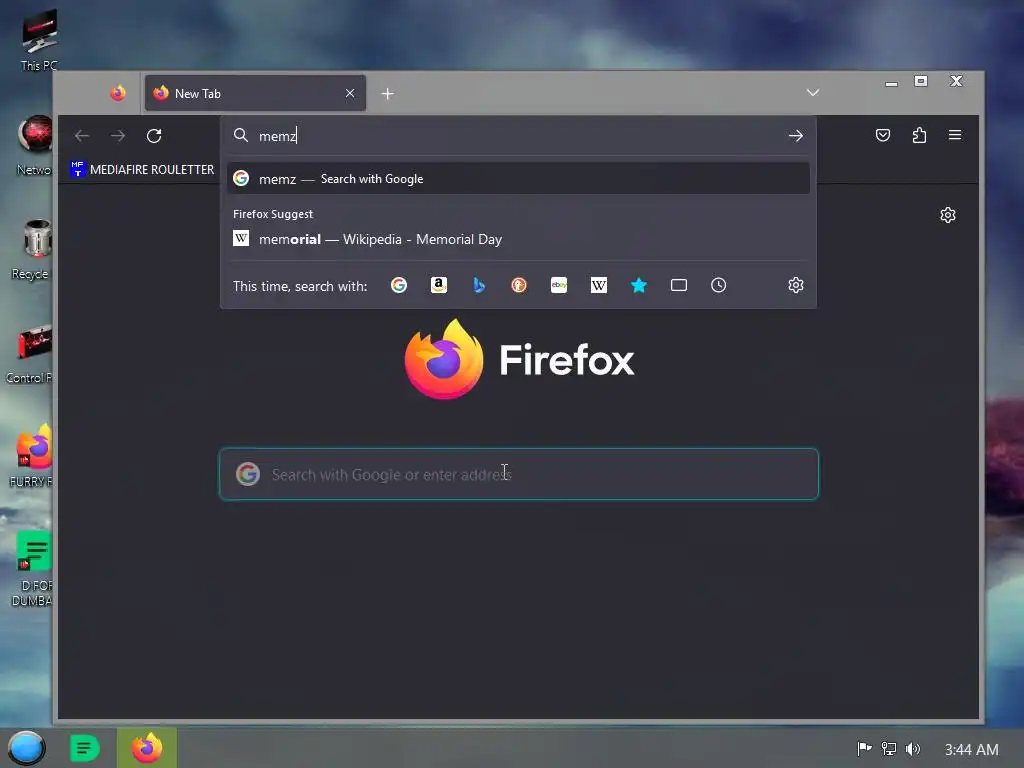Search this time with Amazon icon
This screenshot has height=768, width=1024.
point(439,285)
